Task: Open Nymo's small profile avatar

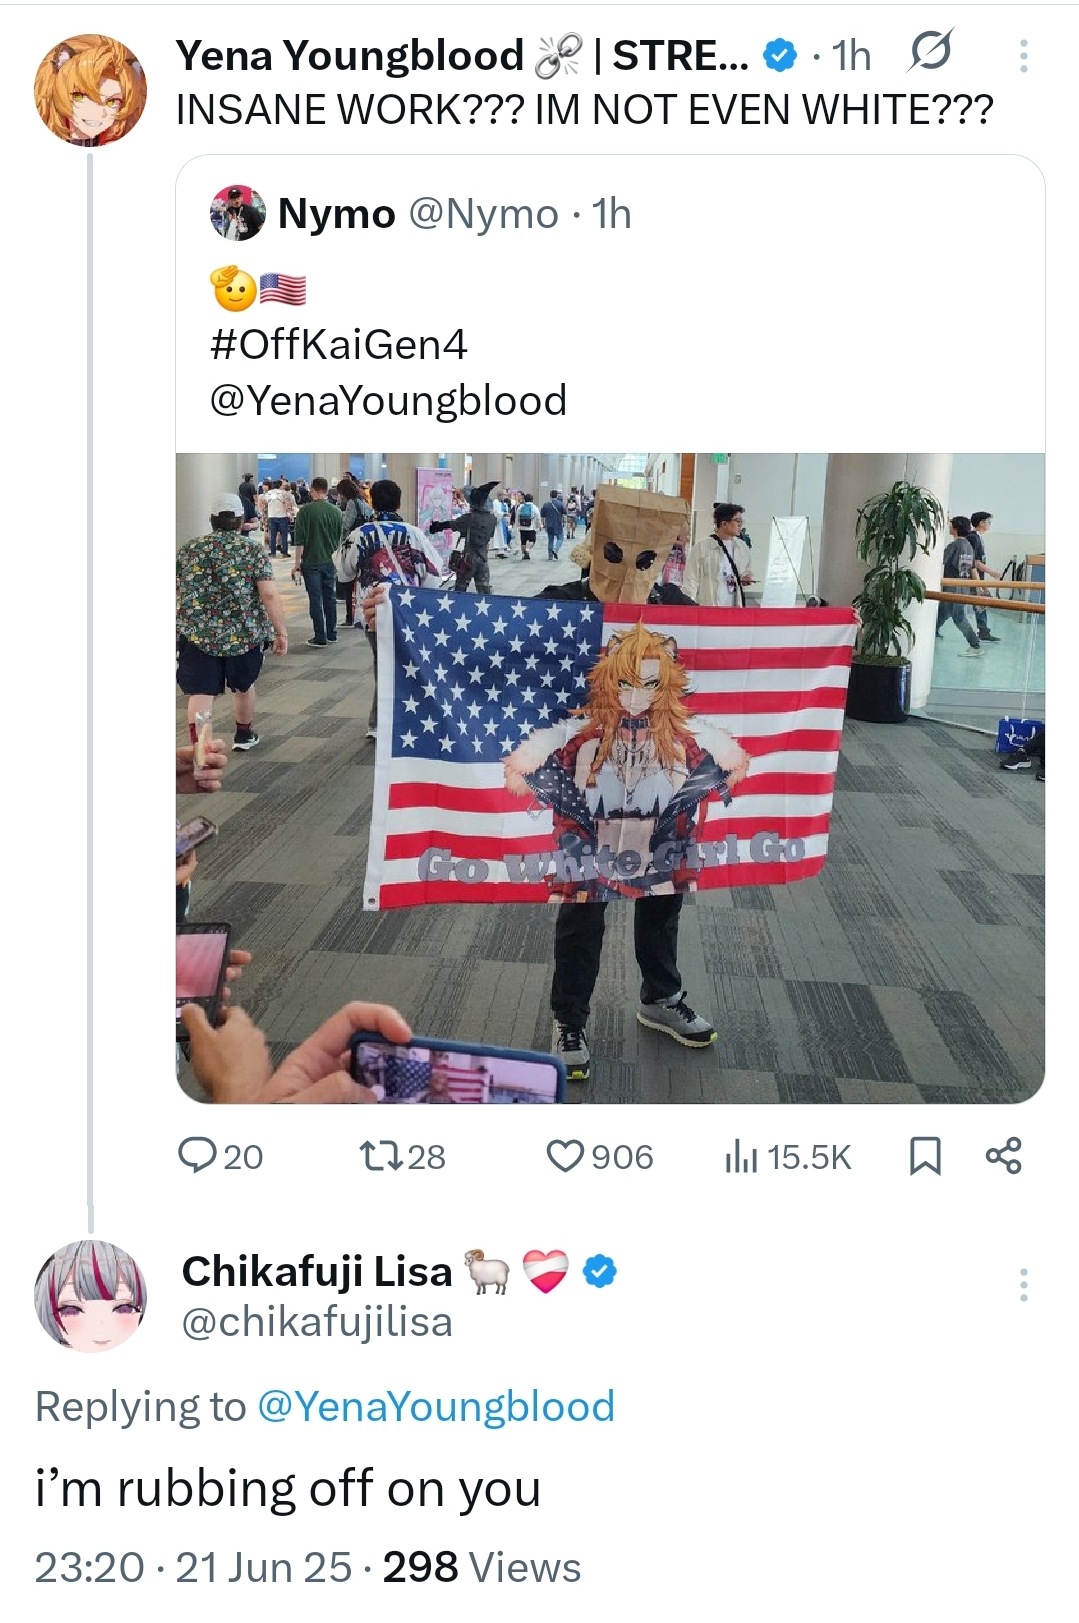Action: click(238, 213)
